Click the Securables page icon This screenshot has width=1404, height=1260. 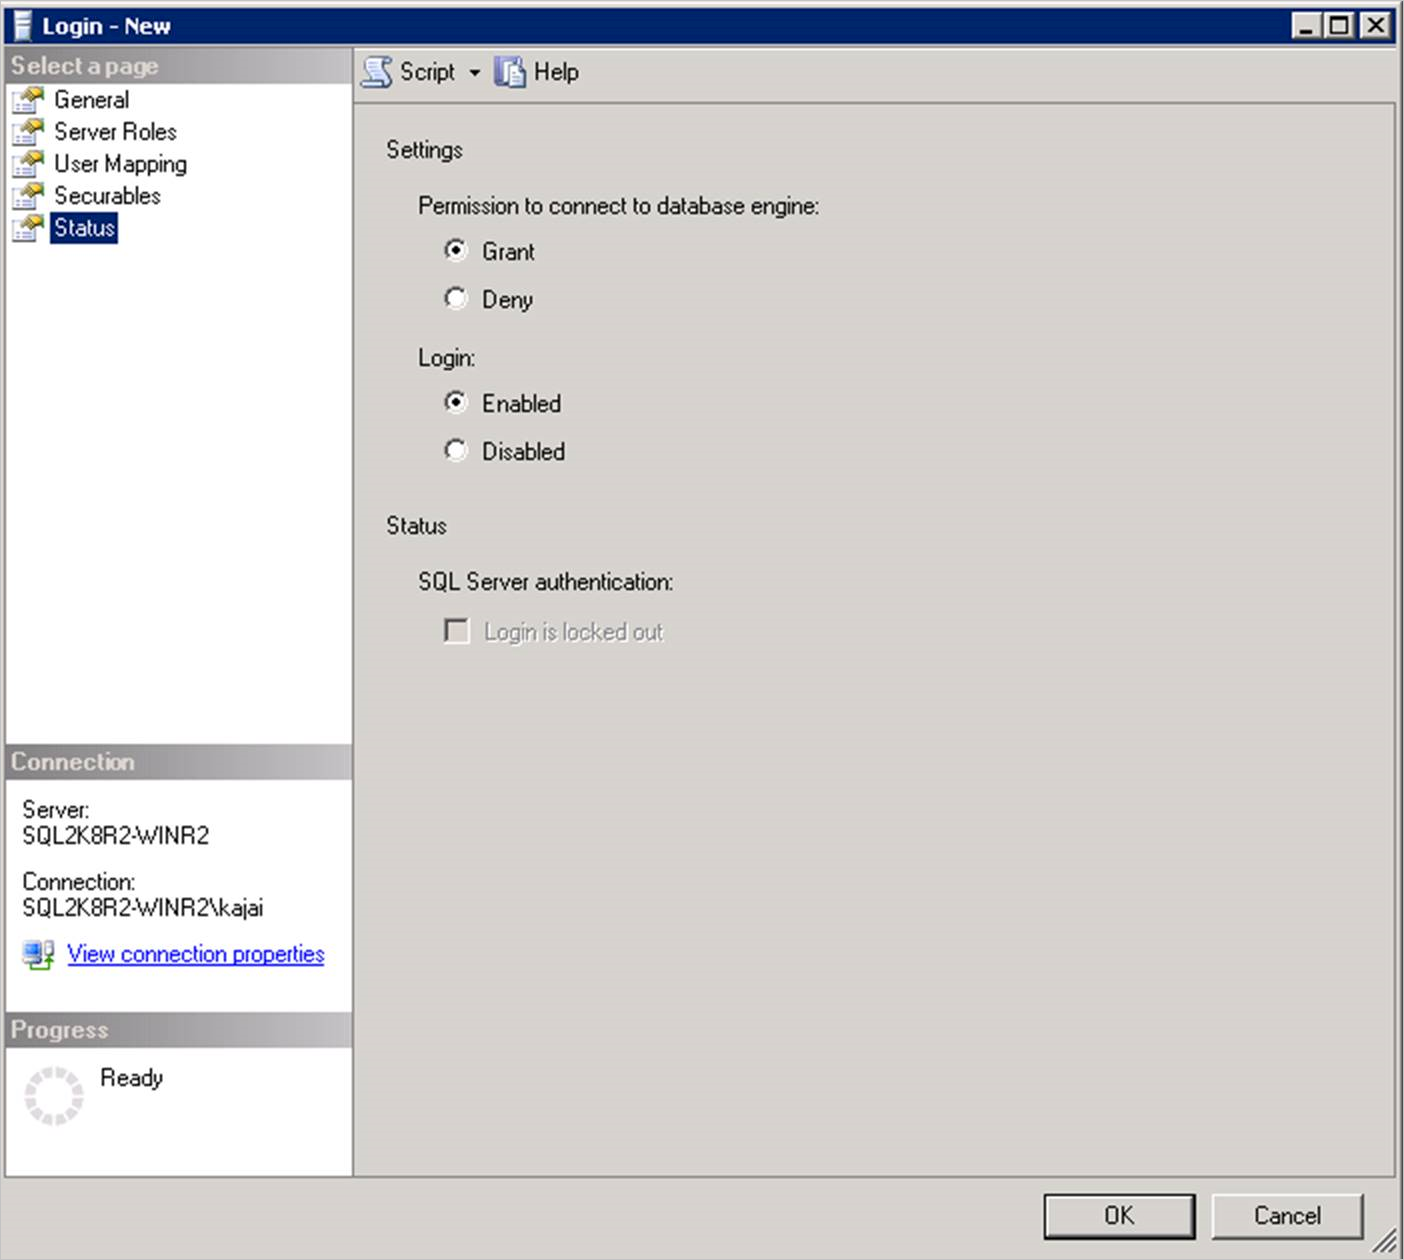tap(28, 195)
